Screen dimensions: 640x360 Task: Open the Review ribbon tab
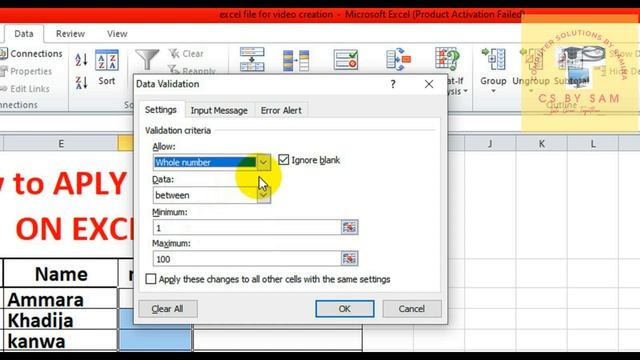(x=70, y=34)
